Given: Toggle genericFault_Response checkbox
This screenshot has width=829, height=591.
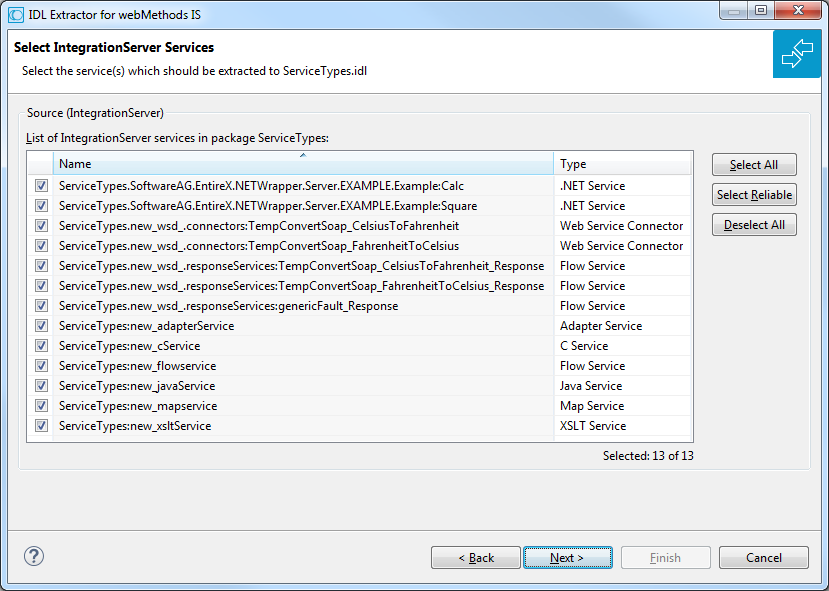Looking at the screenshot, I should point(41,306).
